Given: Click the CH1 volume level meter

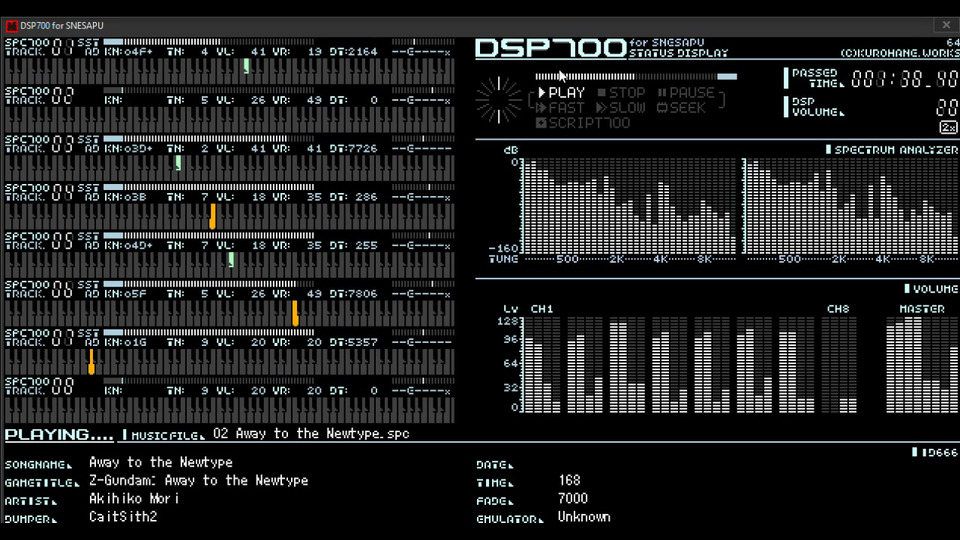Looking at the screenshot, I should tap(542, 364).
